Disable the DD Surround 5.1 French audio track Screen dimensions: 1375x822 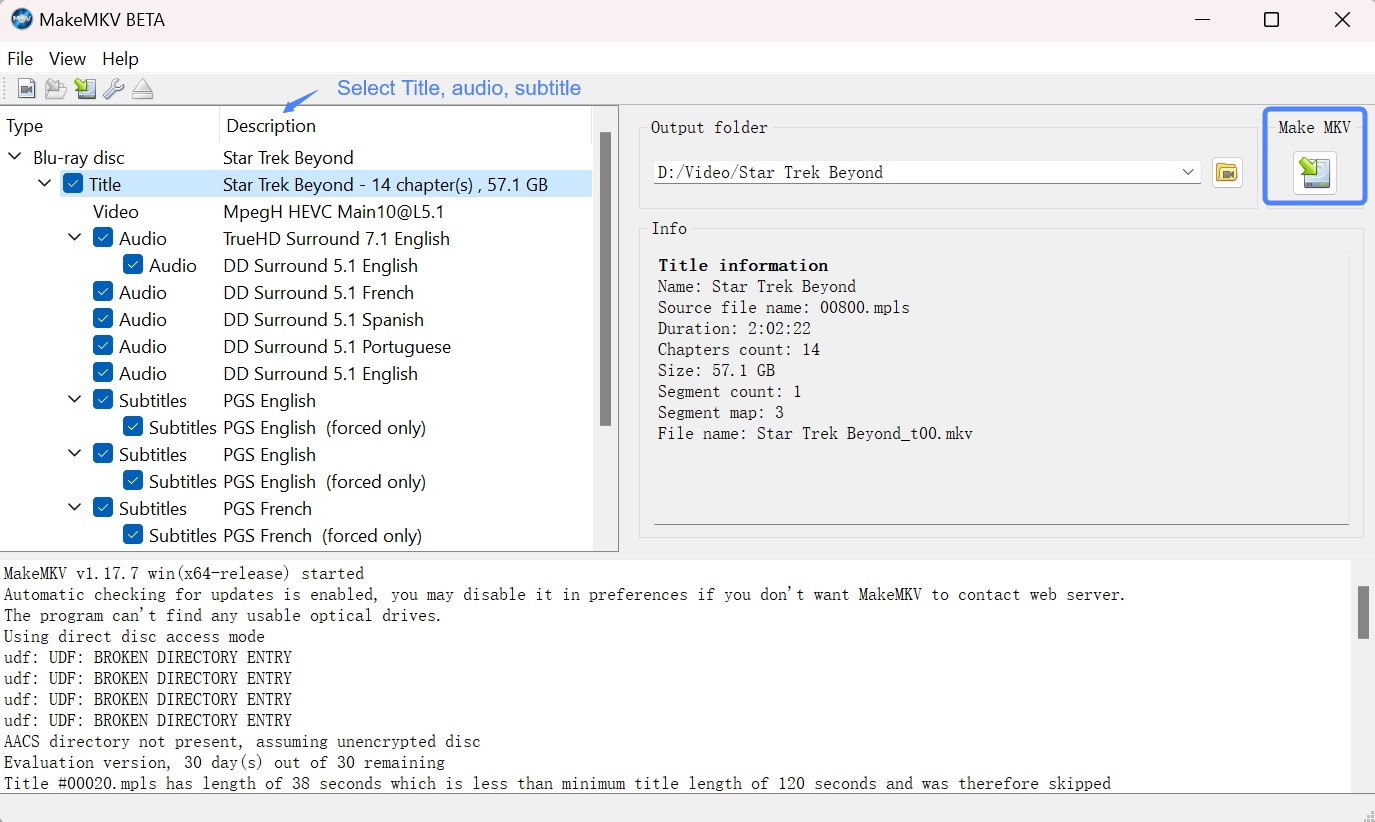point(103,291)
